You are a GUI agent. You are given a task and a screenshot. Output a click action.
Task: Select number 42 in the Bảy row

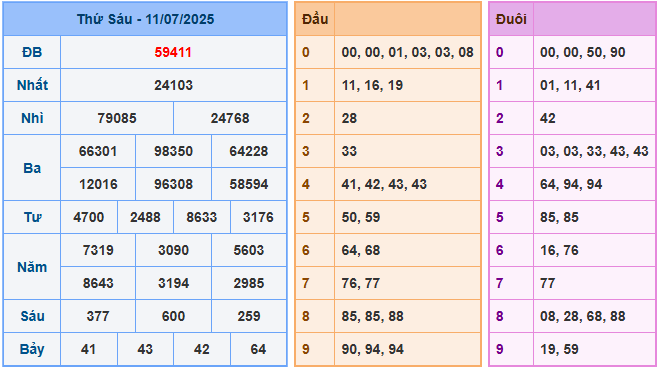202,349
